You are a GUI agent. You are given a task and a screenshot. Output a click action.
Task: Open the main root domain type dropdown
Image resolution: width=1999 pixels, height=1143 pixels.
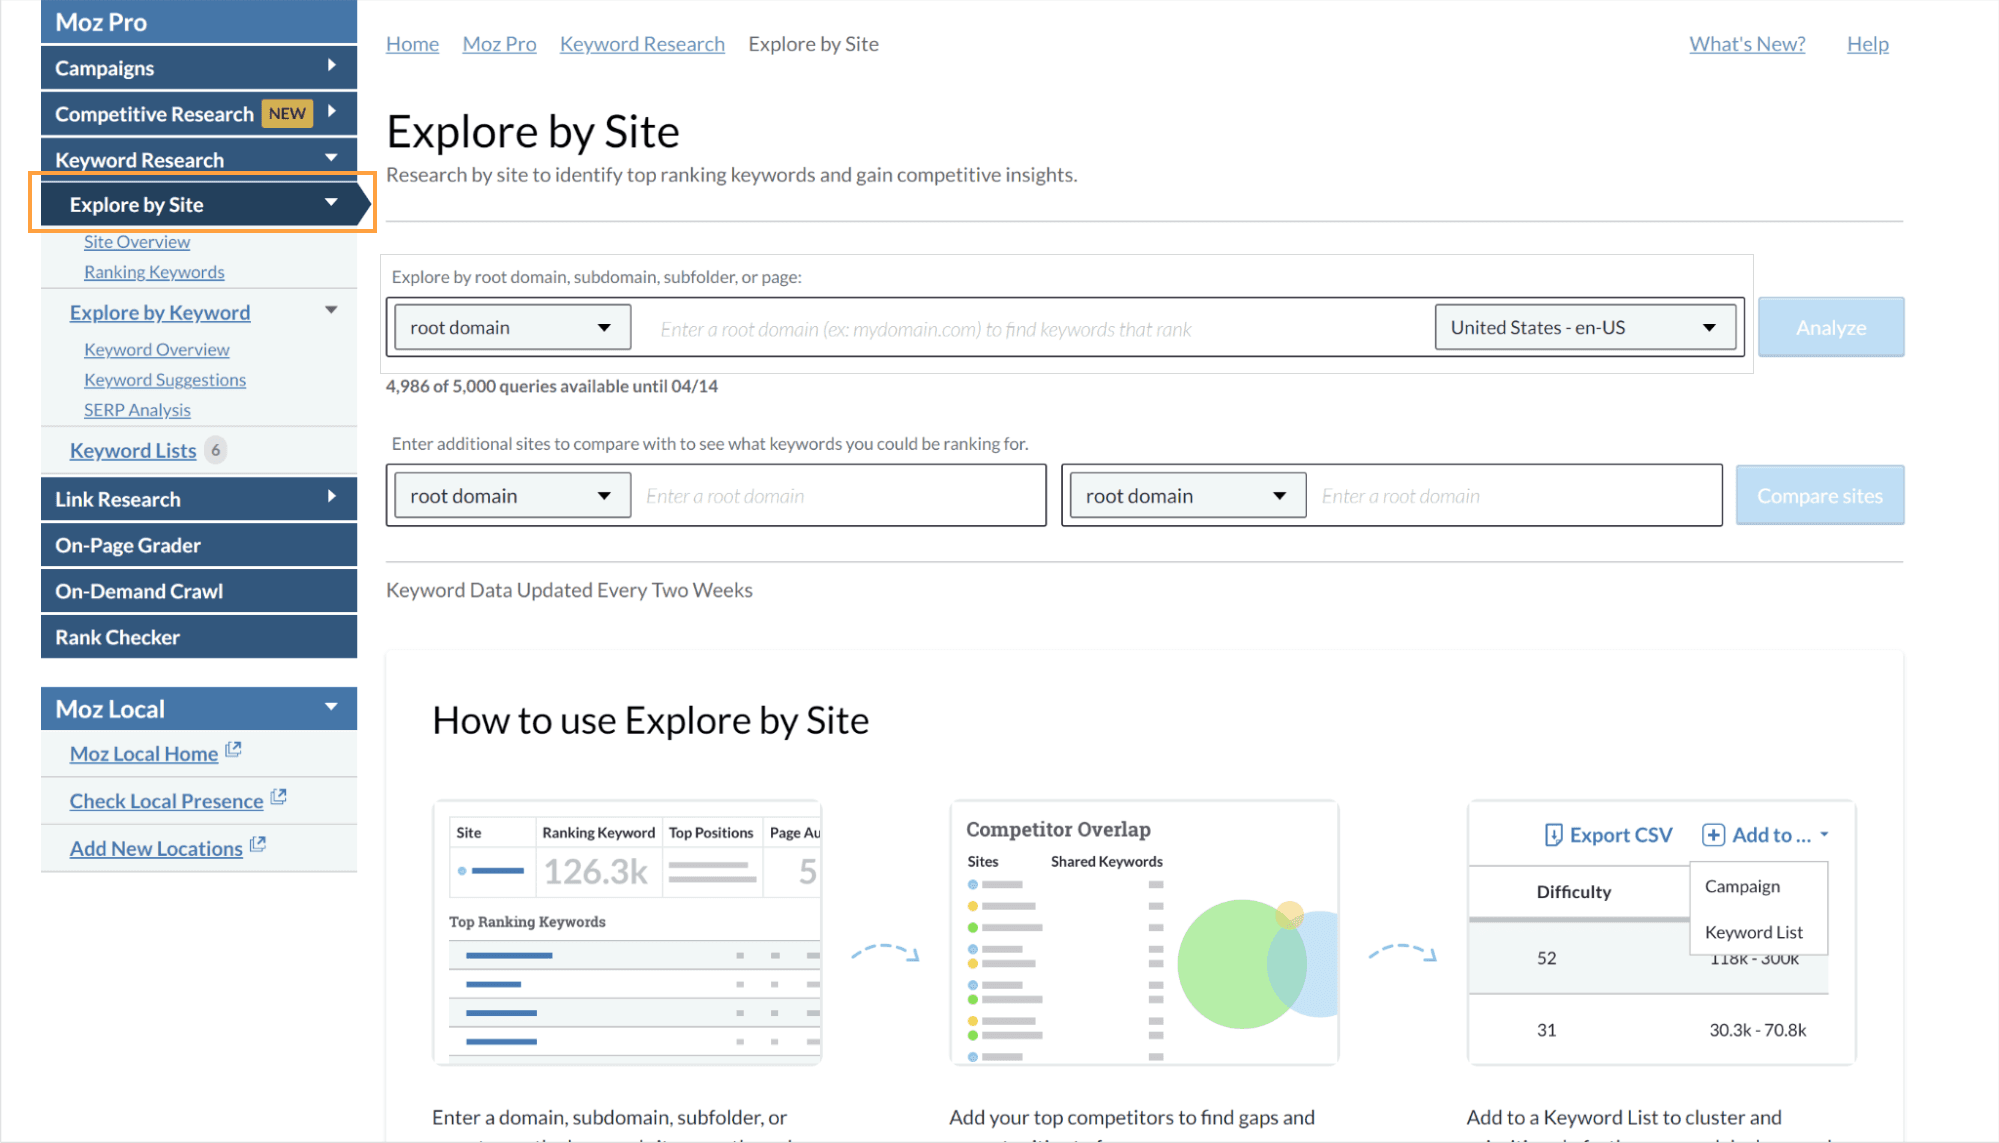tap(512, 327)
